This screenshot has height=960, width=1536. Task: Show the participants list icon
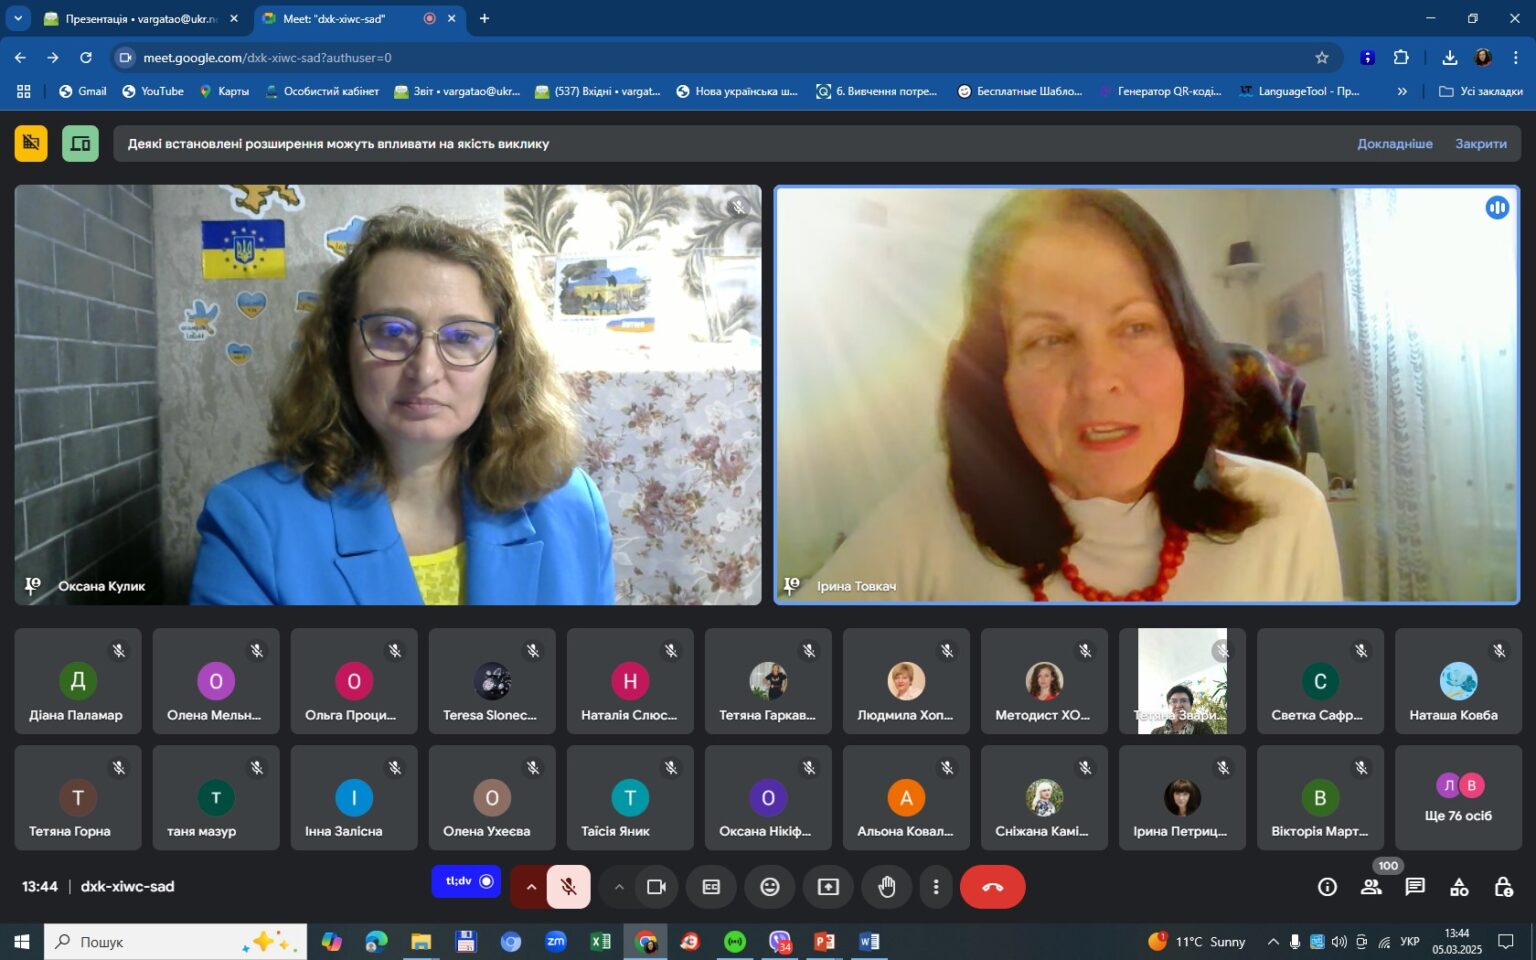1371,887
